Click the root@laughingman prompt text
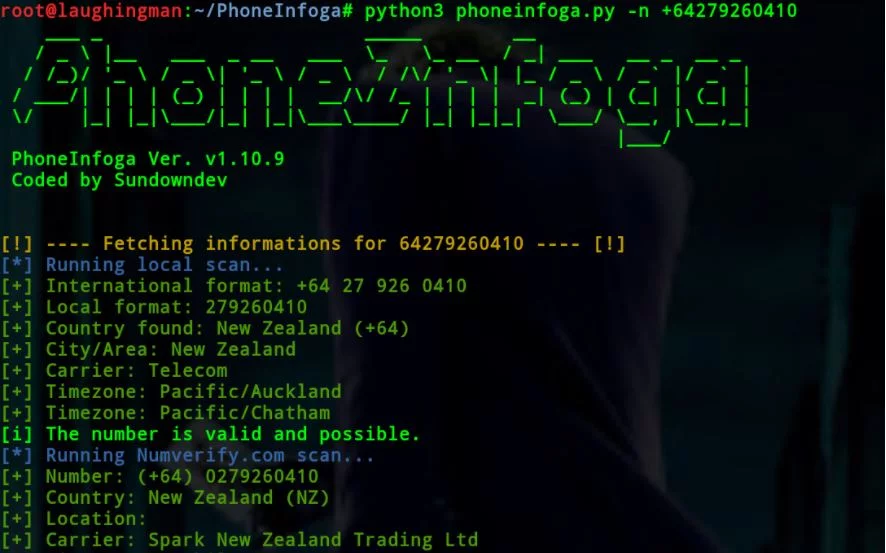886x553 pixels. [x=91, y=11]
